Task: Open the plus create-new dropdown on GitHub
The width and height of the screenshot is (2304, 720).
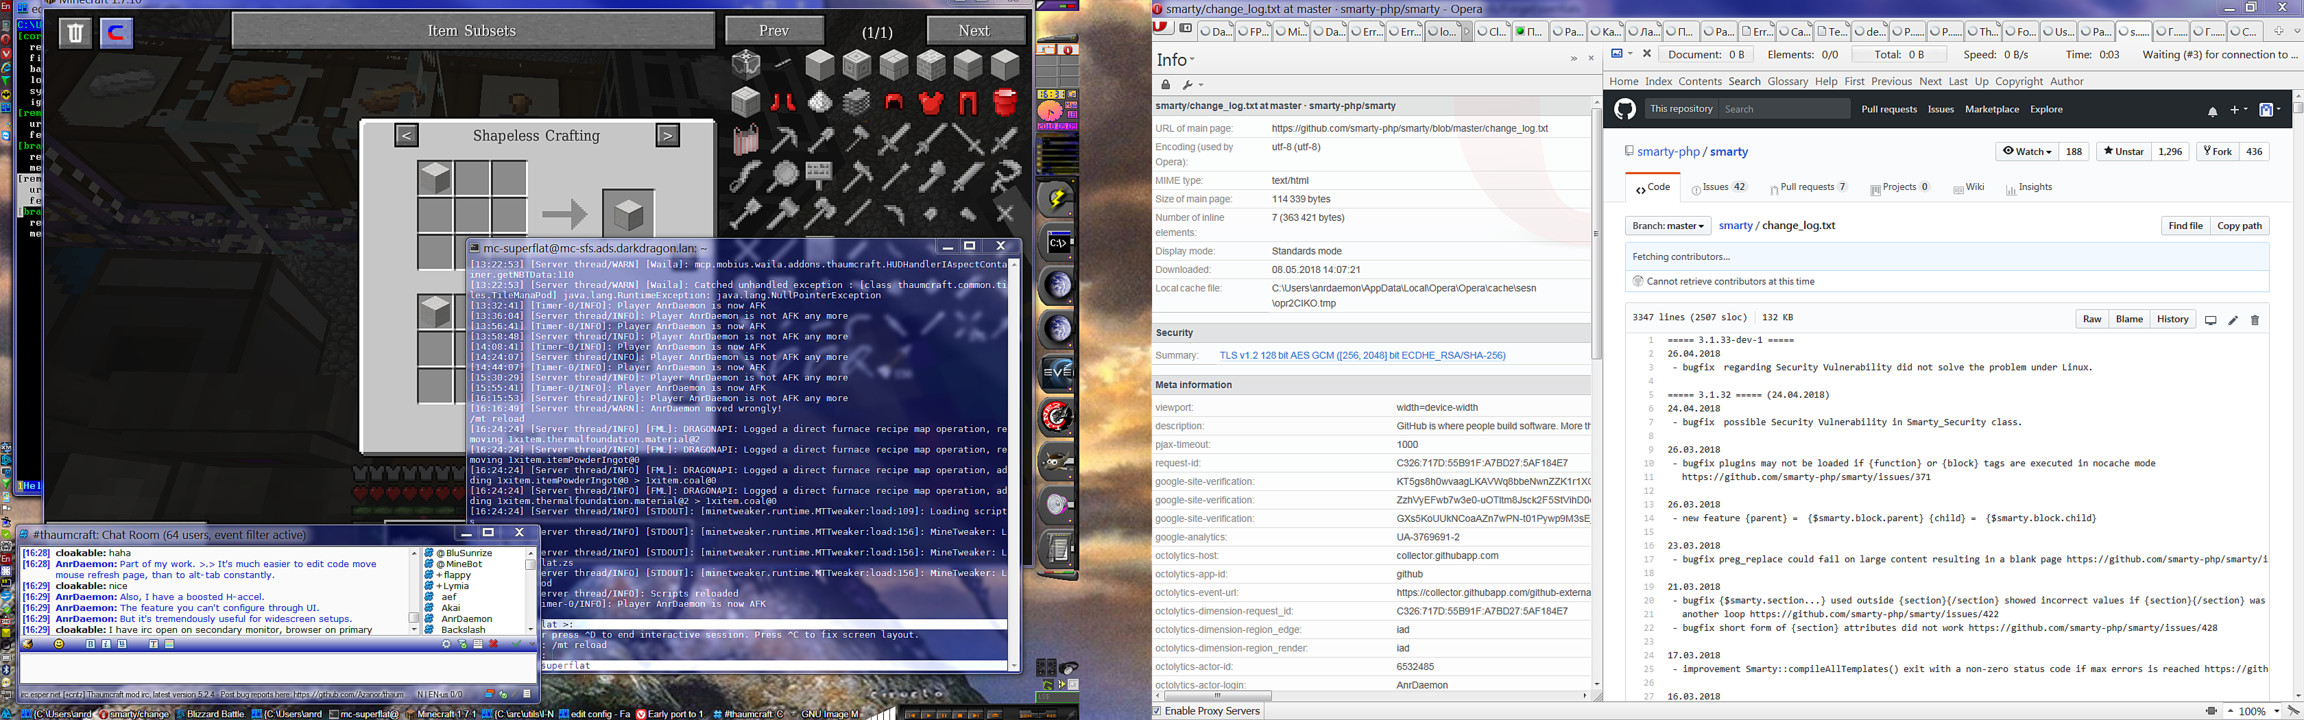Action: point(2238,110)
